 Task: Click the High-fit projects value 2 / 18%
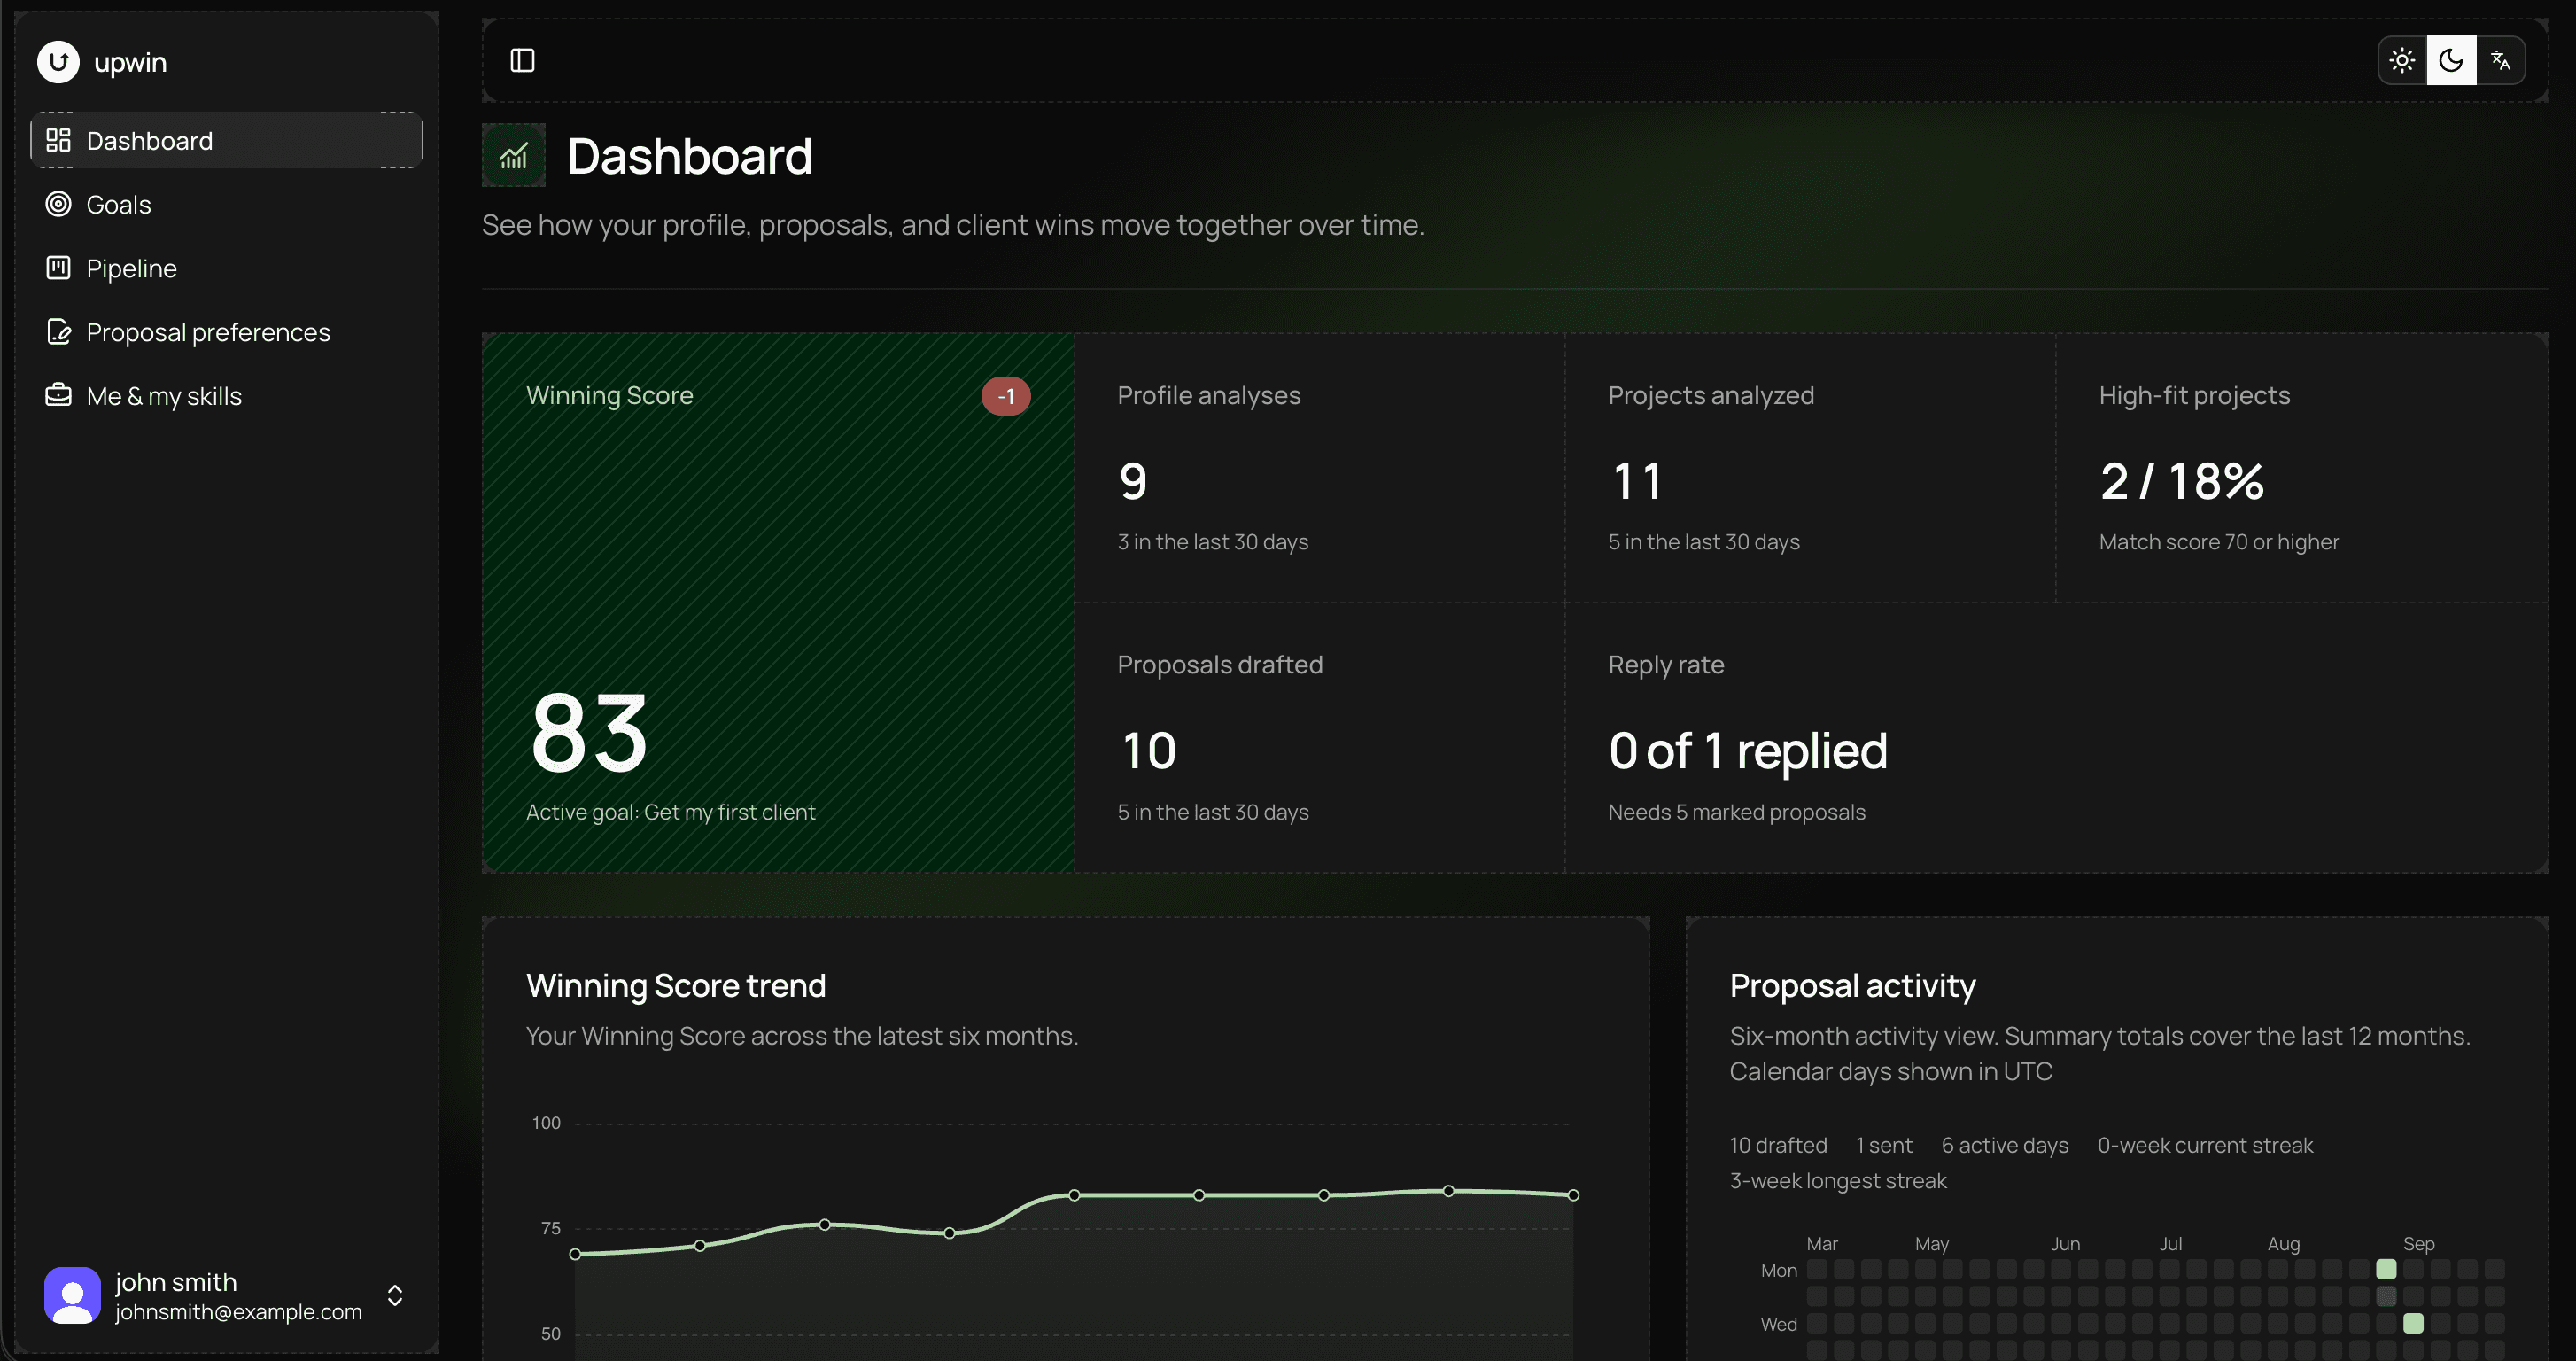point(2182,481)
